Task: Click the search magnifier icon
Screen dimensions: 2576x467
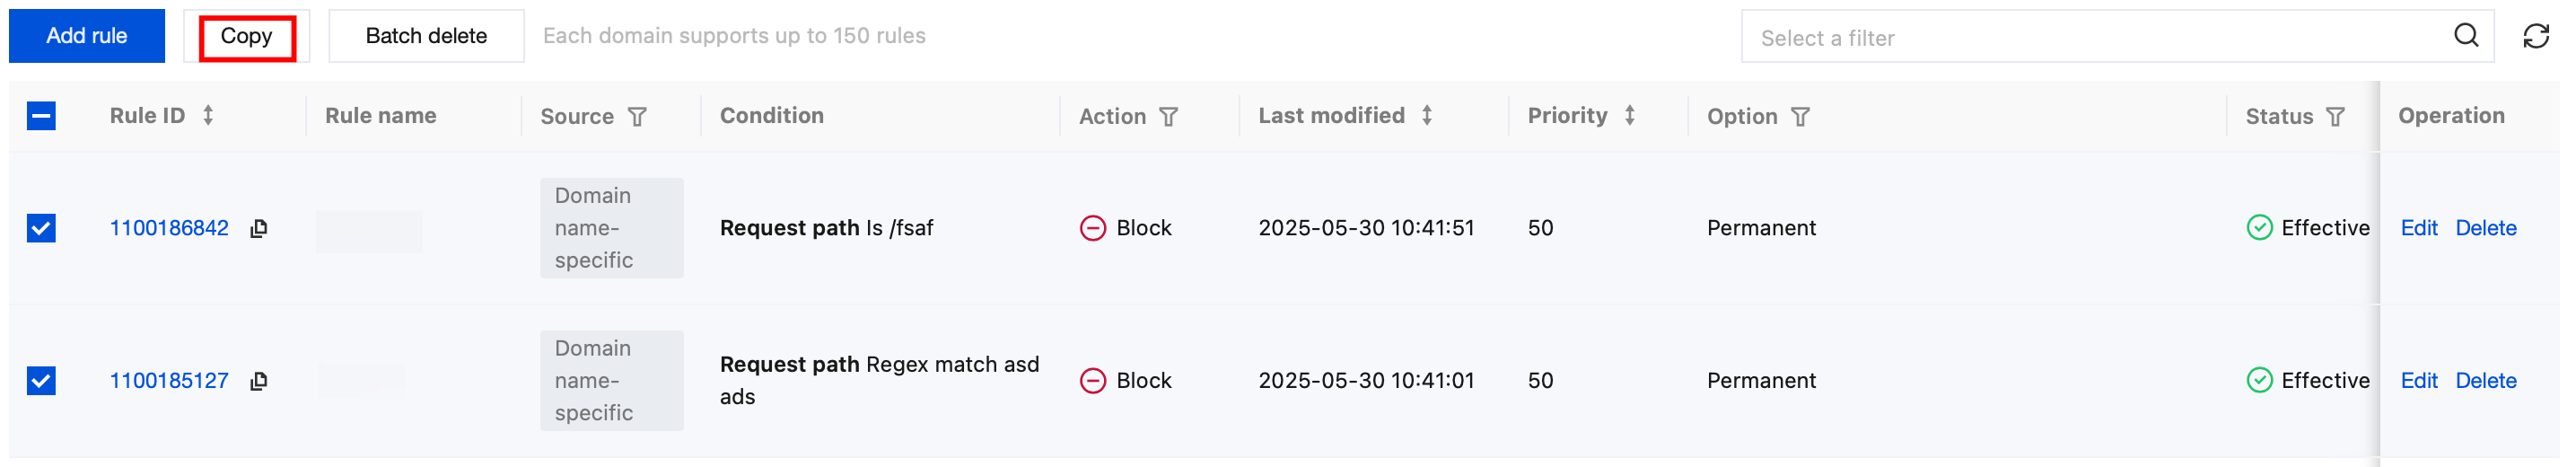Action: pos(2465,36)
